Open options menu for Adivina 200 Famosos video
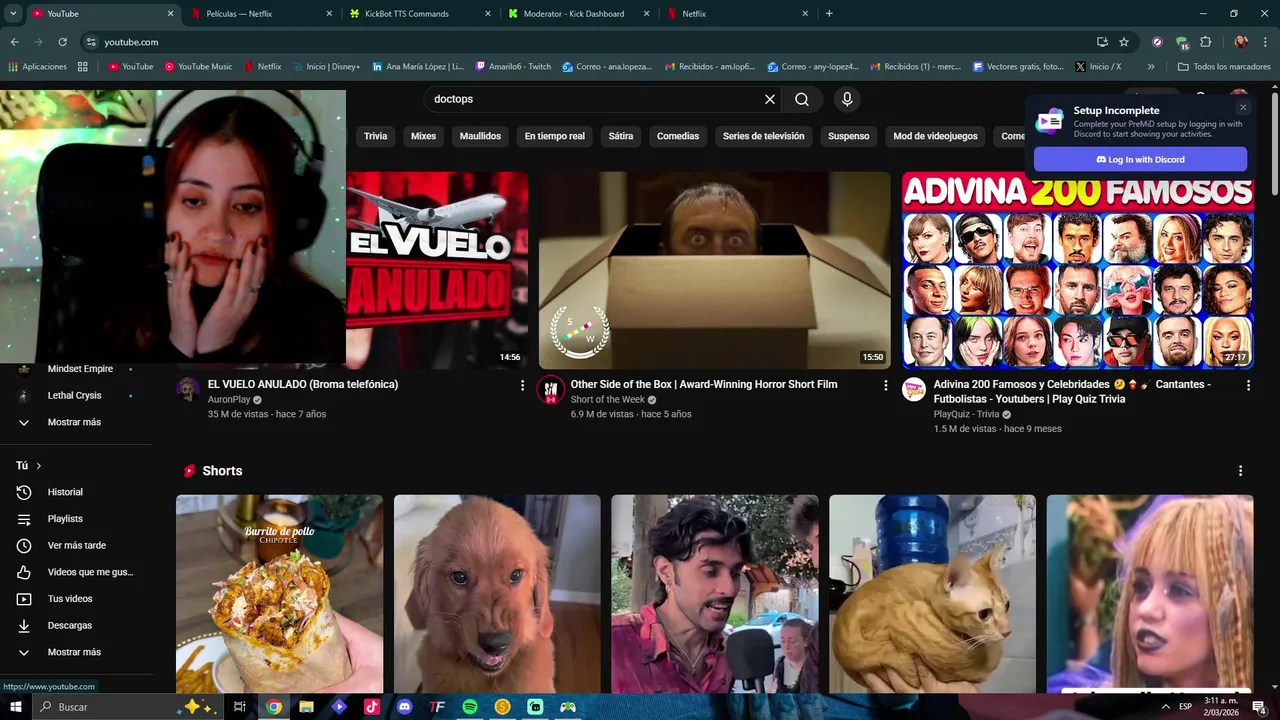Screen dimensions: 1280x720 1248,385
